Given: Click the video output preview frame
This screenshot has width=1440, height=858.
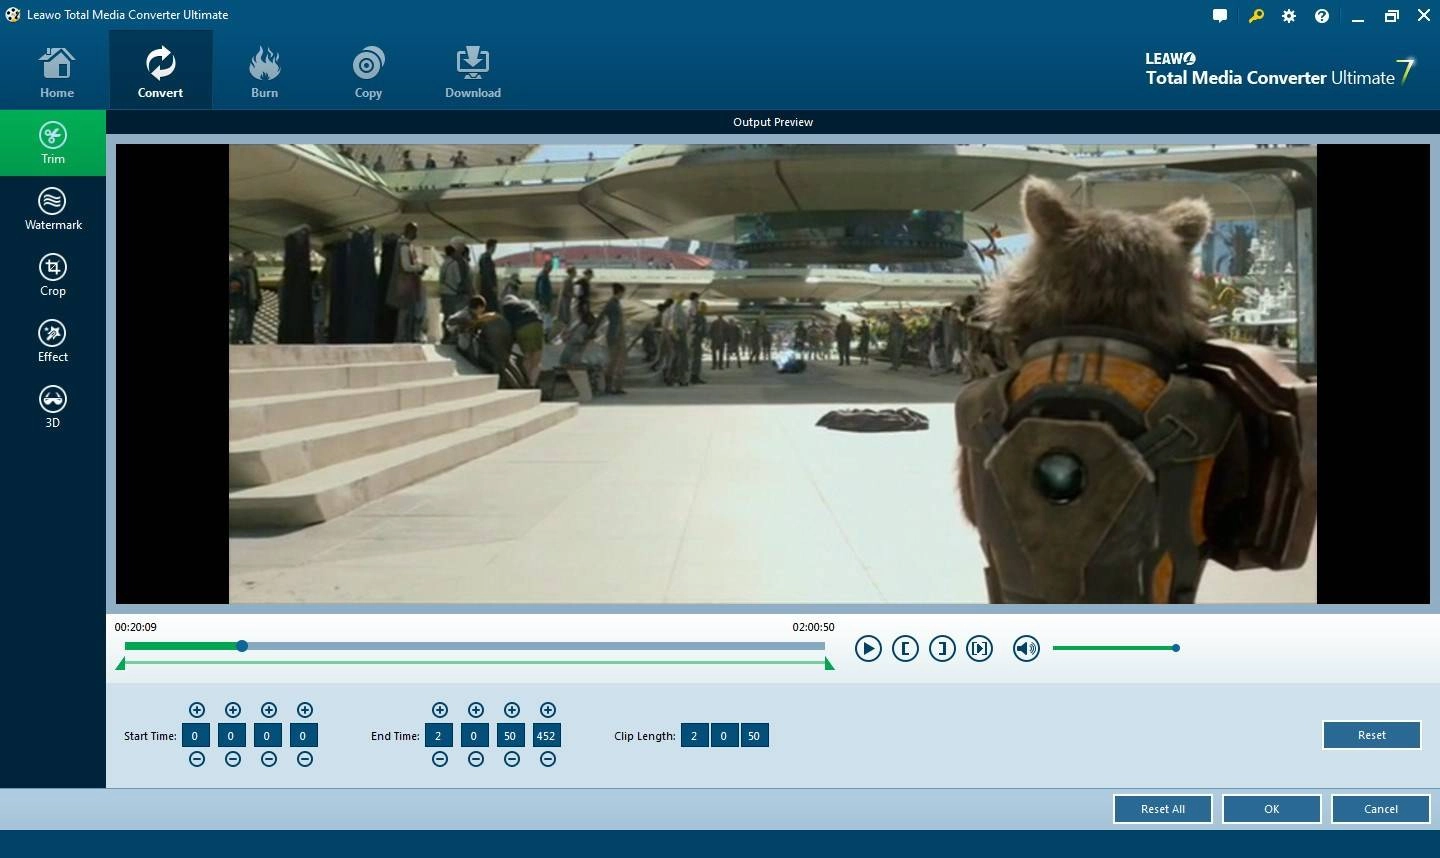Looking at the screenshot, I should click(x=773, y=374).
